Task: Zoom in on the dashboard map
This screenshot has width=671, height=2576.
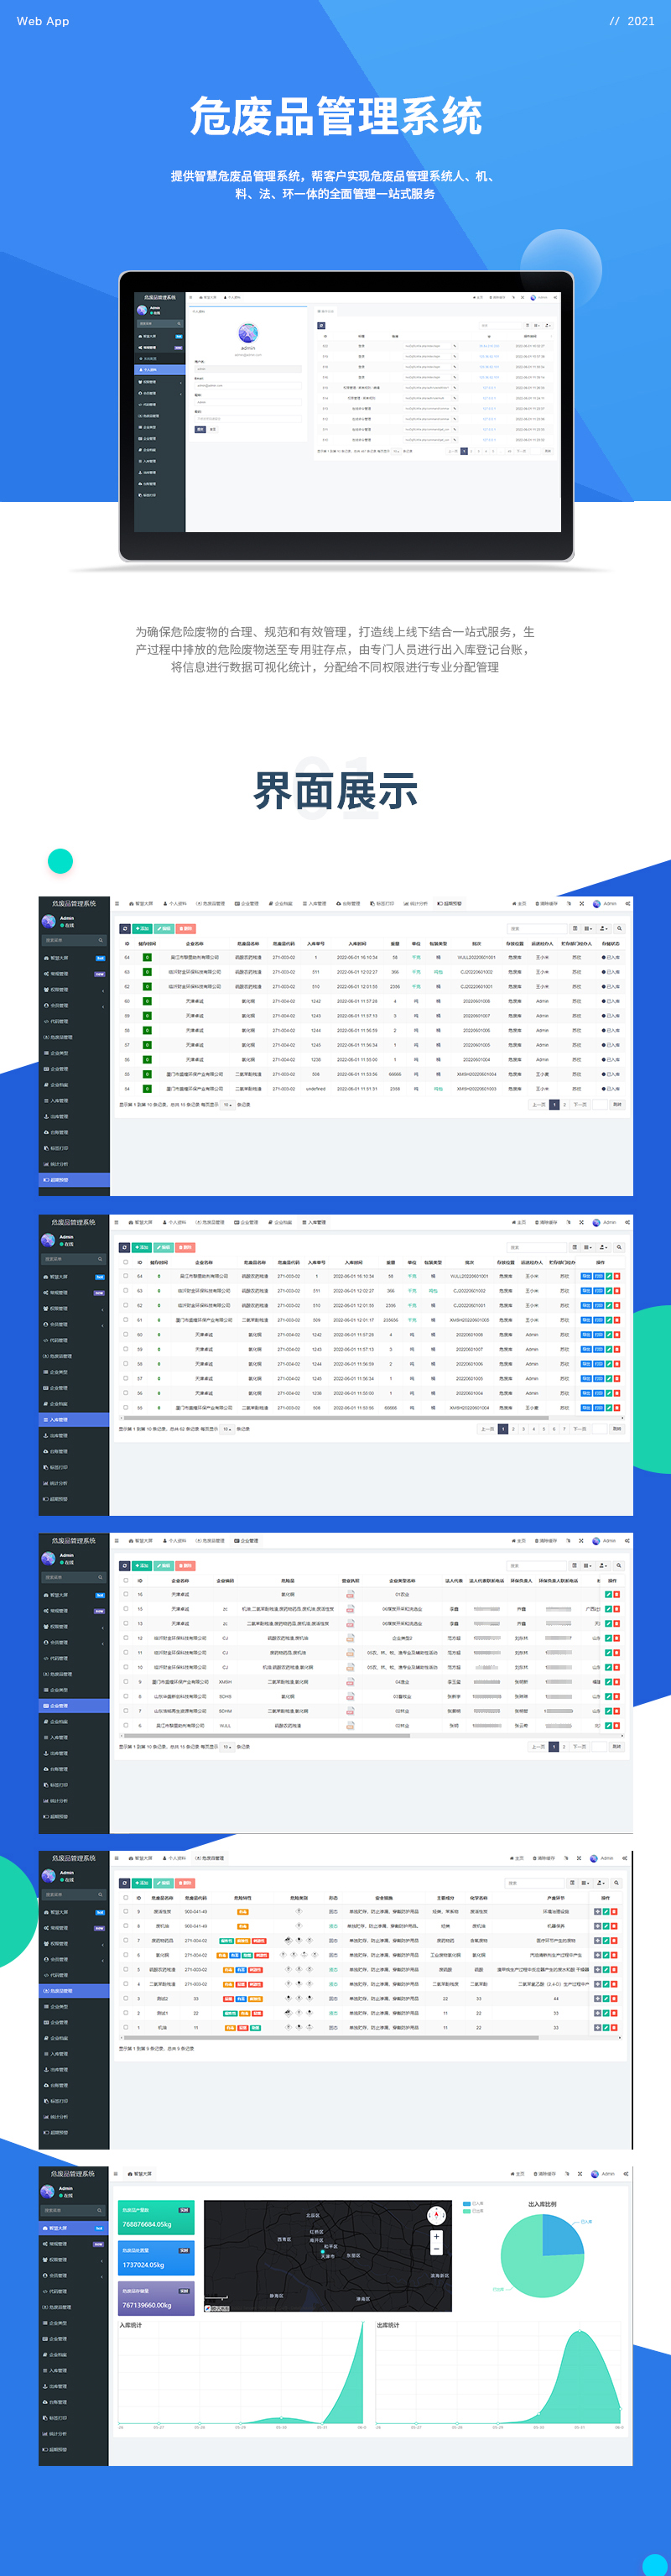Action: 436,2236
